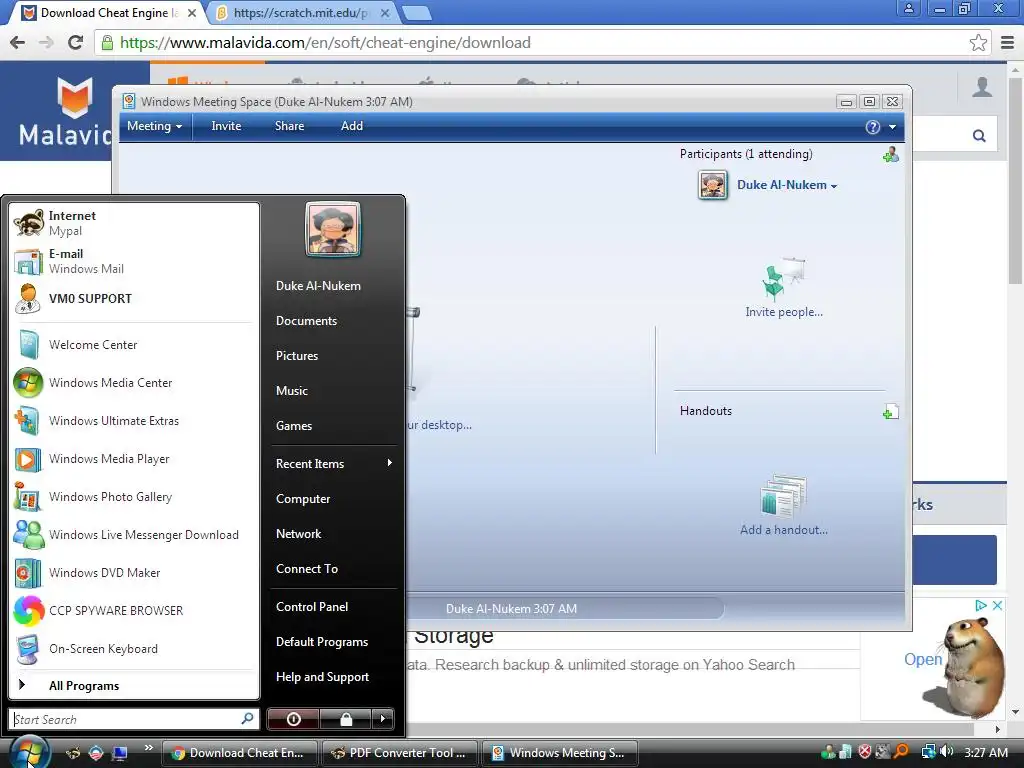This screenshot has width=1024, height=768.
Task: Close the hamster advertisement
Action: [x=997, y=605]
